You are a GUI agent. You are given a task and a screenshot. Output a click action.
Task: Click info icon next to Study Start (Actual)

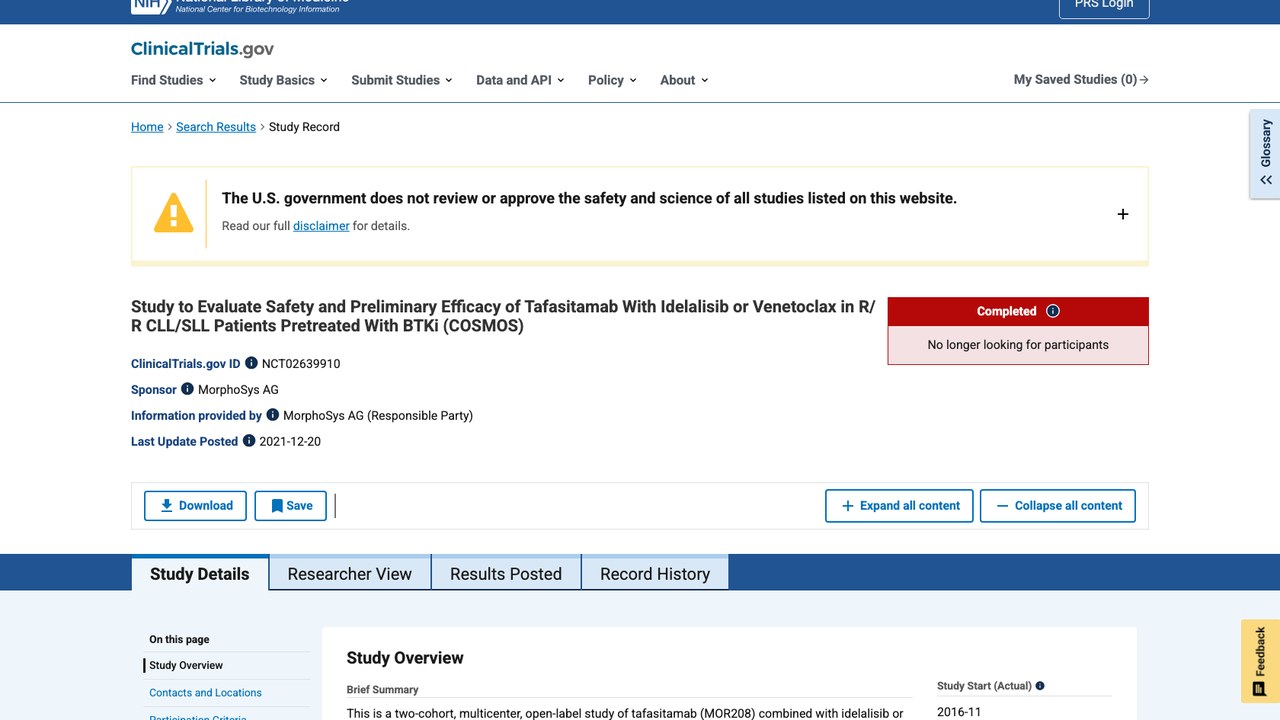[1040, 686]
